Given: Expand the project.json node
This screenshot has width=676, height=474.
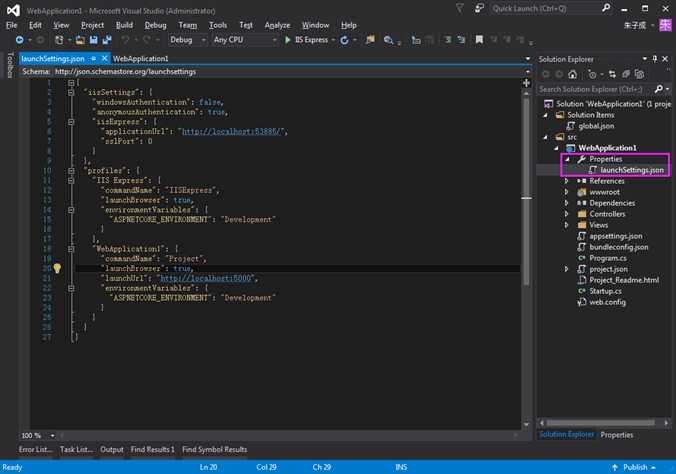Looking at the screenshot, I should (x=567, y=269).
